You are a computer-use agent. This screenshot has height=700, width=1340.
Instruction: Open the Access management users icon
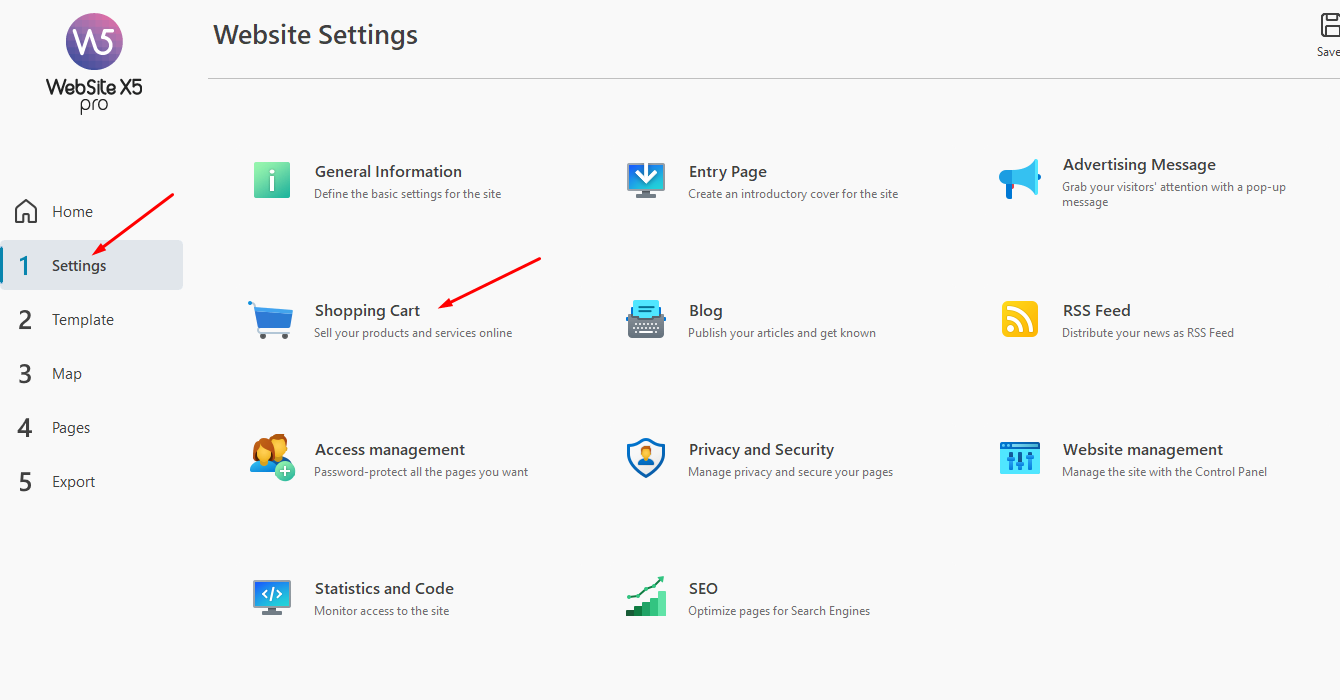click(271, 458)
